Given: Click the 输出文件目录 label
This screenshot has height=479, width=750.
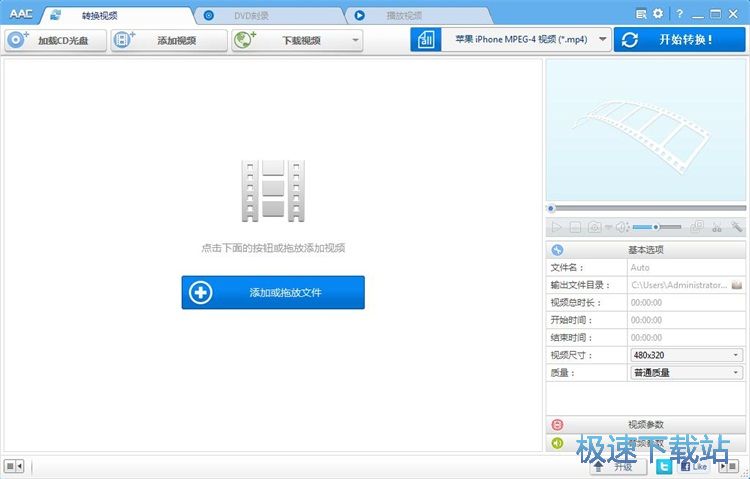Looking at the screenshot, I should click(580, 285).
